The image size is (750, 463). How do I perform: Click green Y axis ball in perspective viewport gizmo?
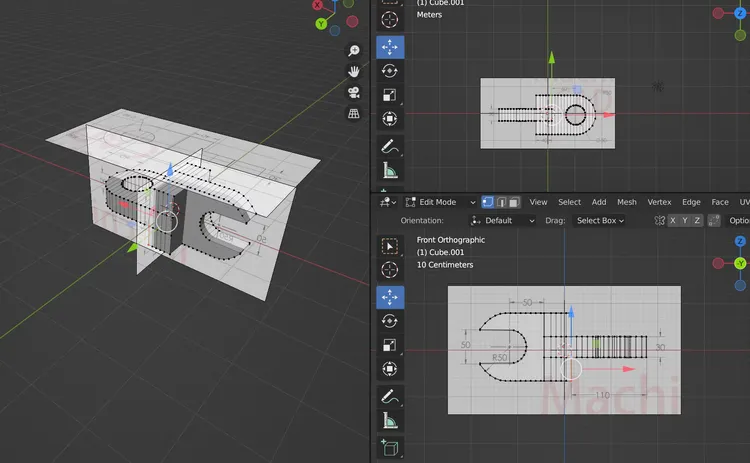(321, 23)
